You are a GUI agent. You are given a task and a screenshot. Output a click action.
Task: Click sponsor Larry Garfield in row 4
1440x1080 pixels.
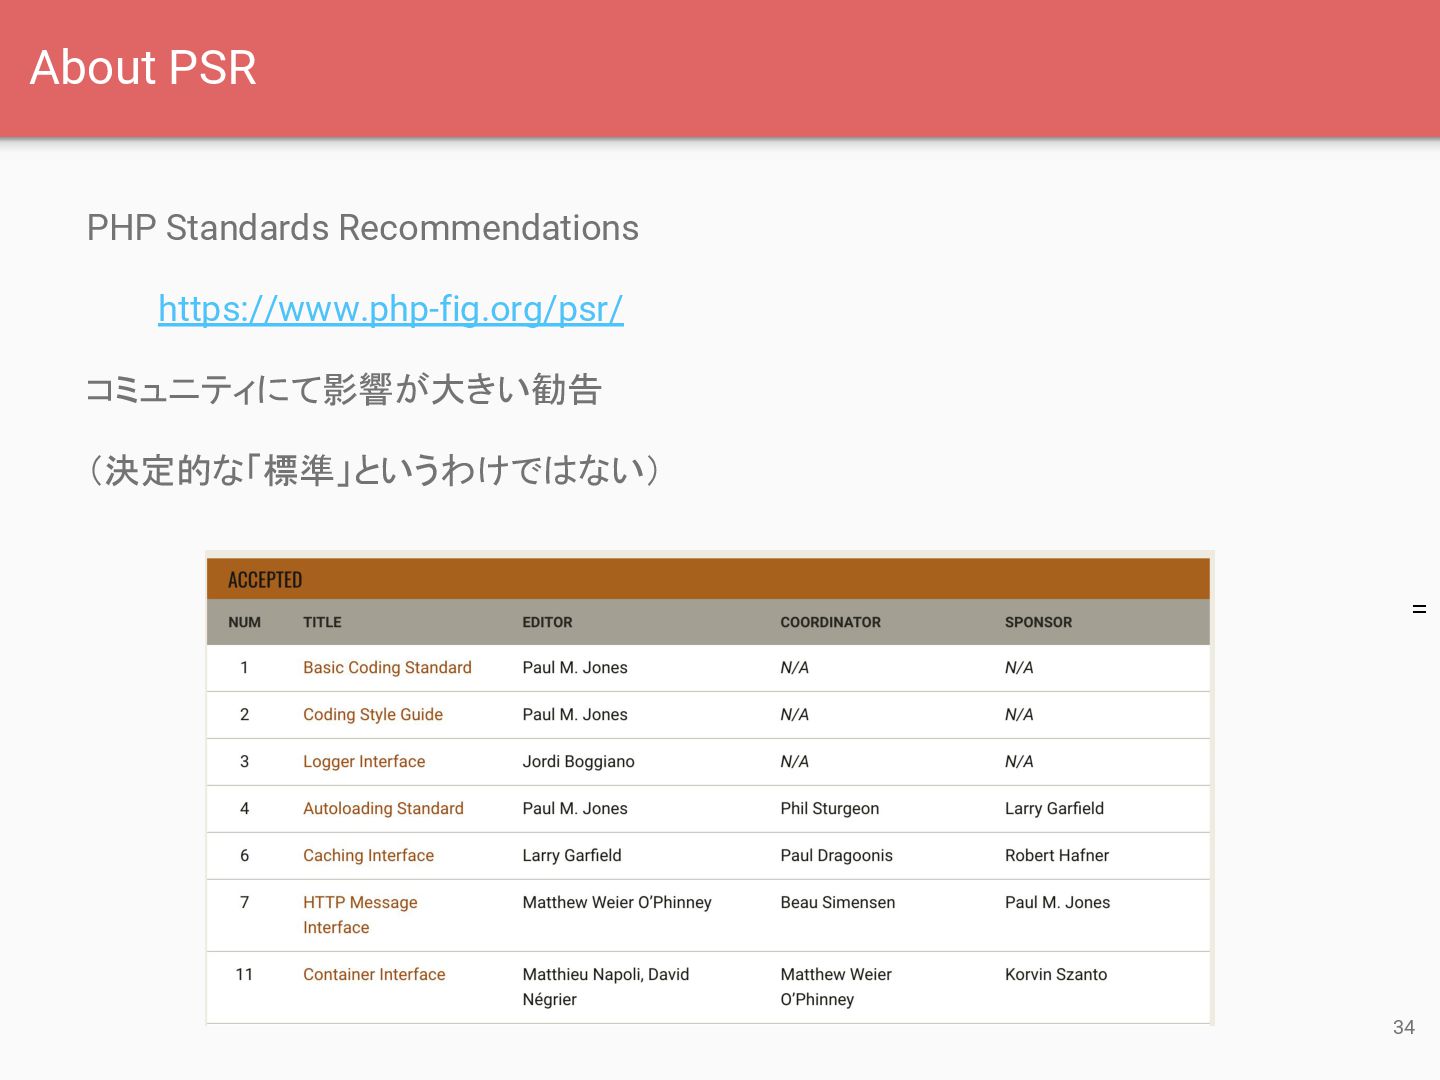click(x=1054, y=808)
